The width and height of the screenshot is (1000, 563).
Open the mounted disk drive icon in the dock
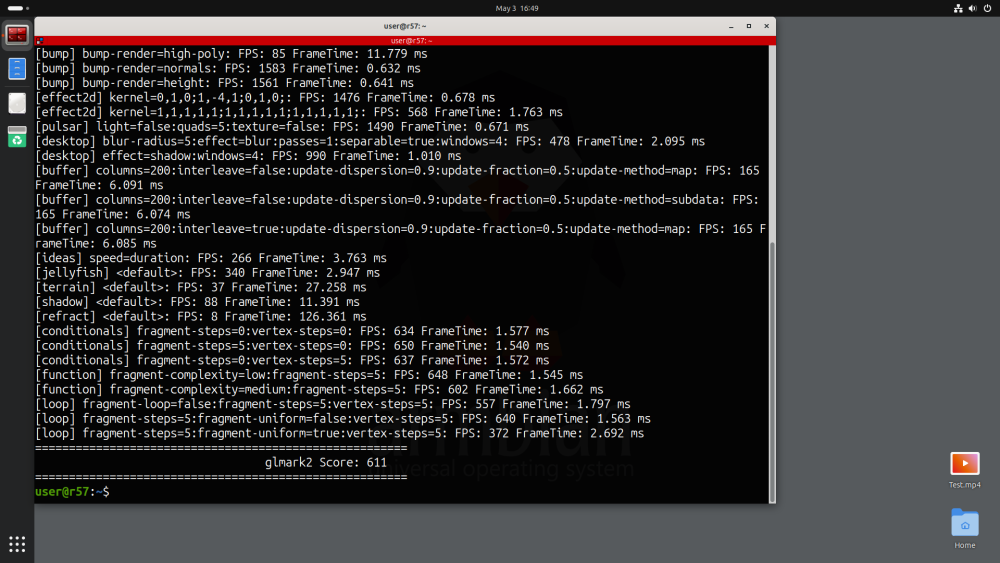click(x=17, y=103)
